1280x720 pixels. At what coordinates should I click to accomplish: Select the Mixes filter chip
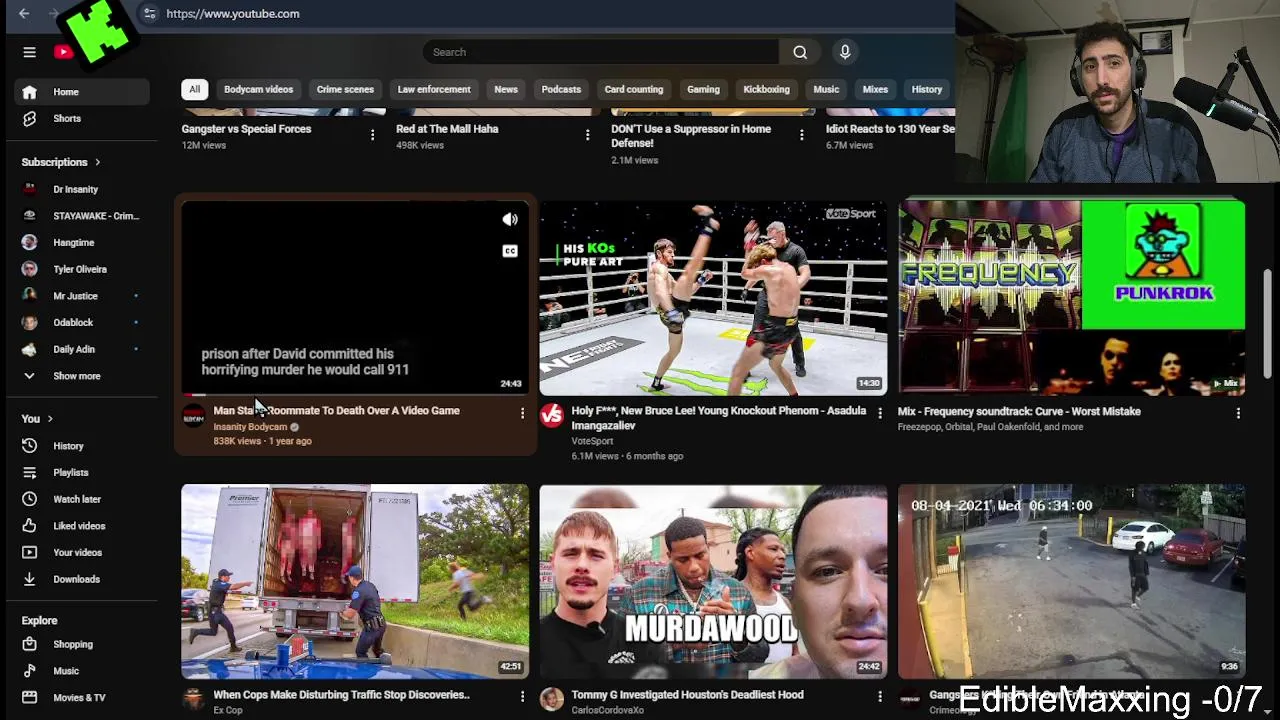875,89
